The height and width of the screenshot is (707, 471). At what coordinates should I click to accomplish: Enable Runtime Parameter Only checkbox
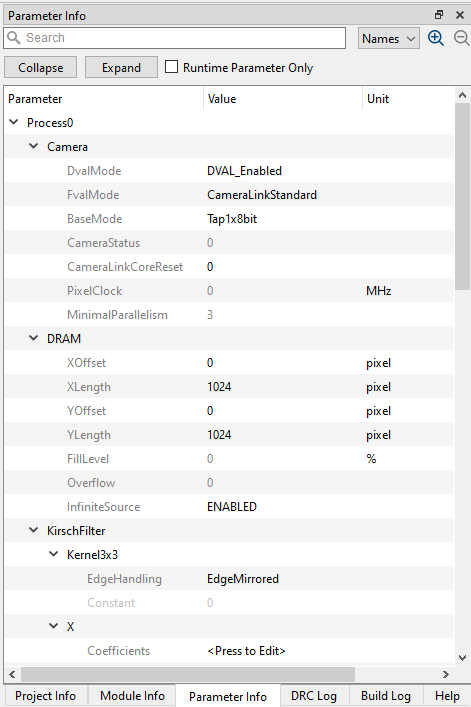point(171,67)
